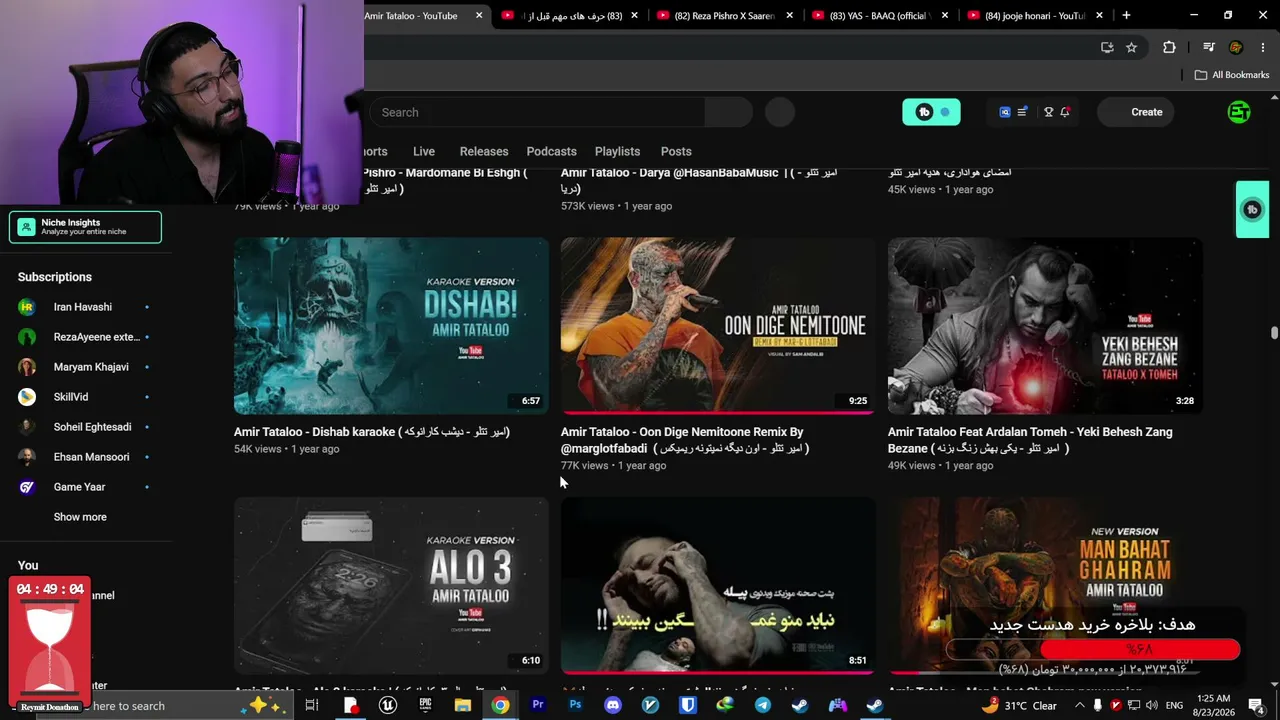
Task: Focus the YouTube search field
Action: [536, 112]
